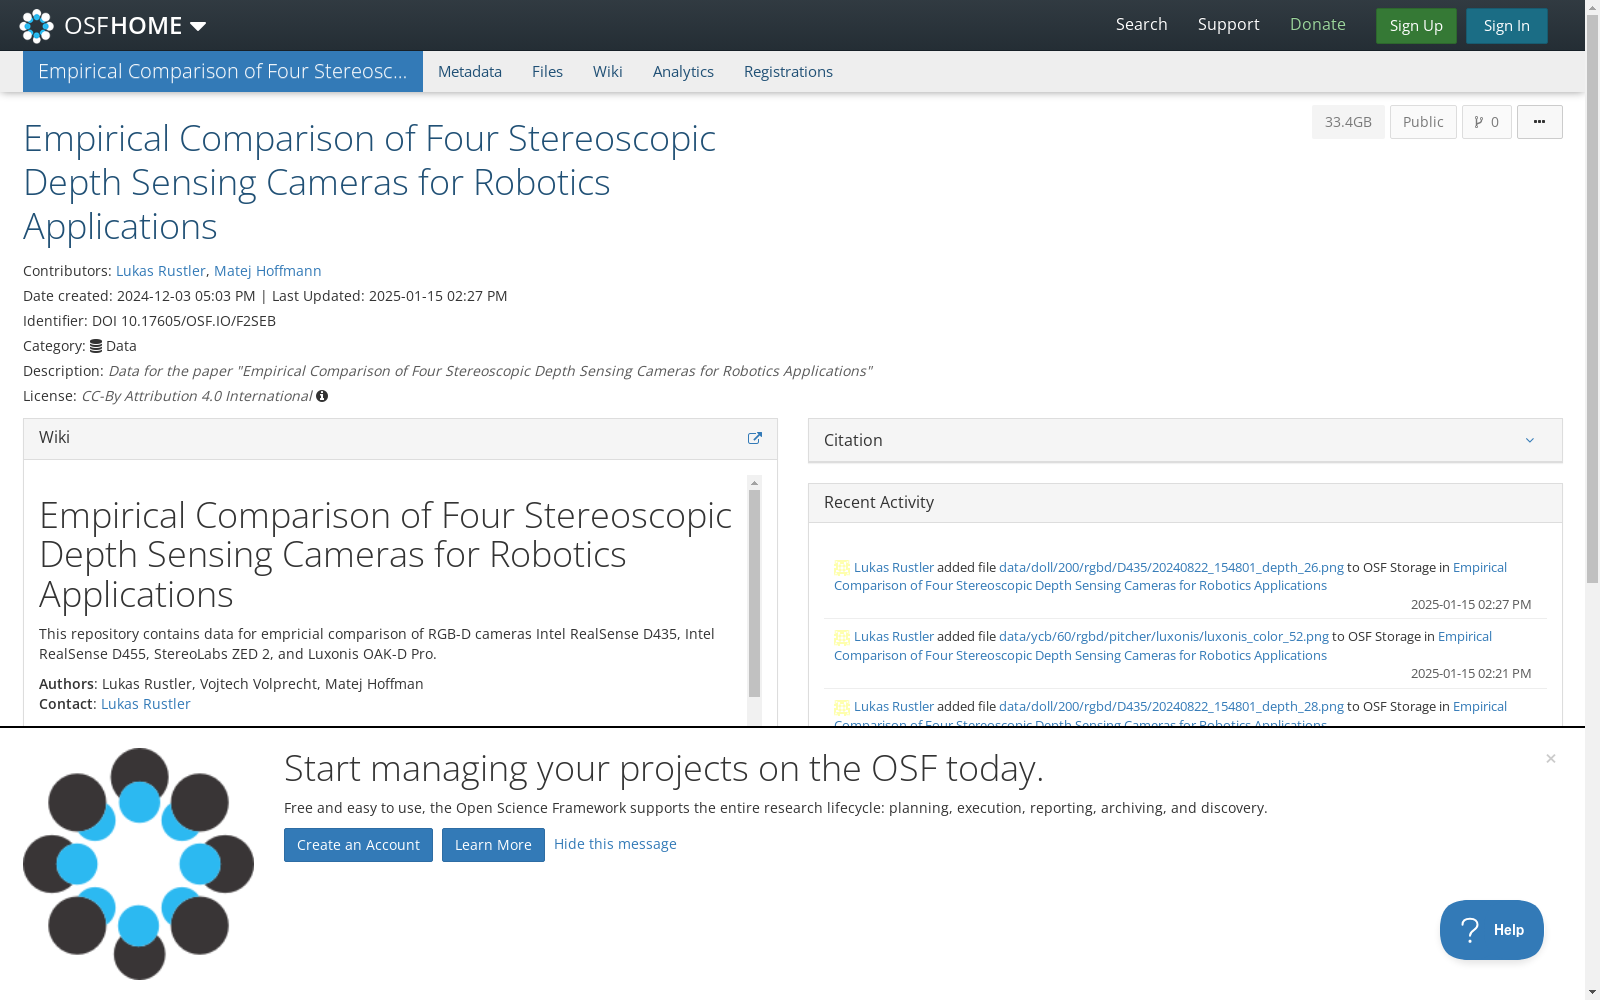Open the OSF HOME dropdown arrow
Viewport: 1600px width, 1000px height.
point(198,26)
